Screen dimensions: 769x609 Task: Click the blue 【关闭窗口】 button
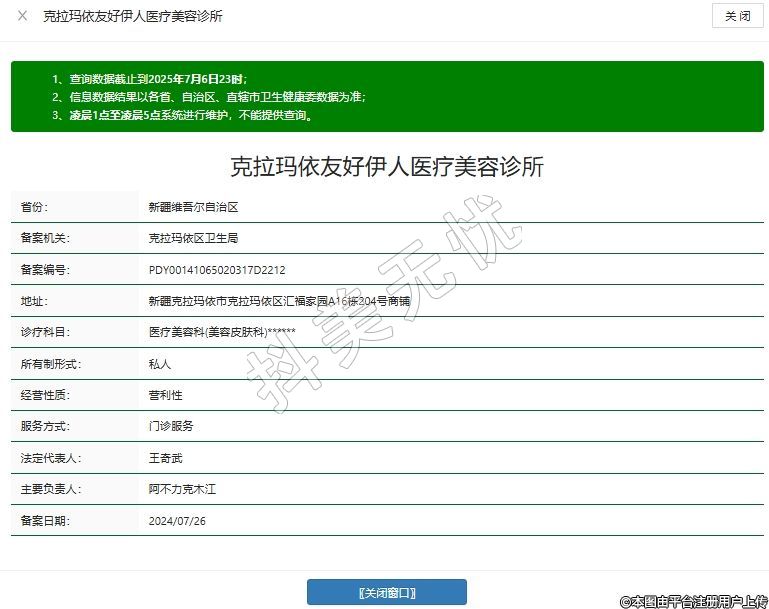(x=386, y=592)
